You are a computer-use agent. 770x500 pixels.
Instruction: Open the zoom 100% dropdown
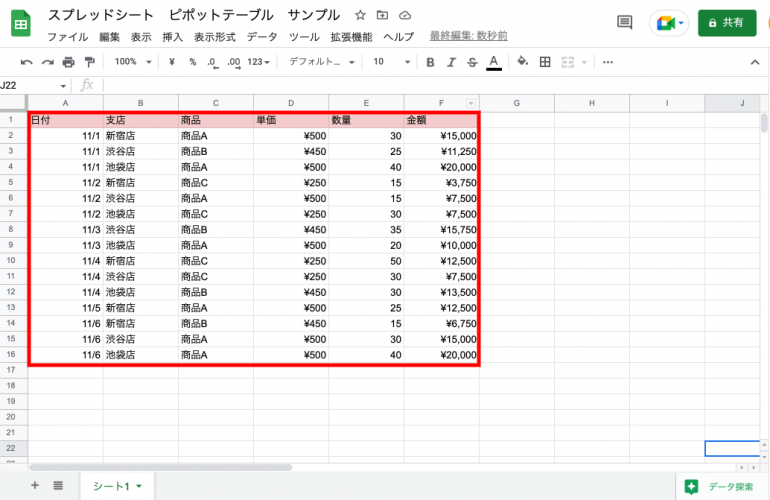[x=130, y=62]
